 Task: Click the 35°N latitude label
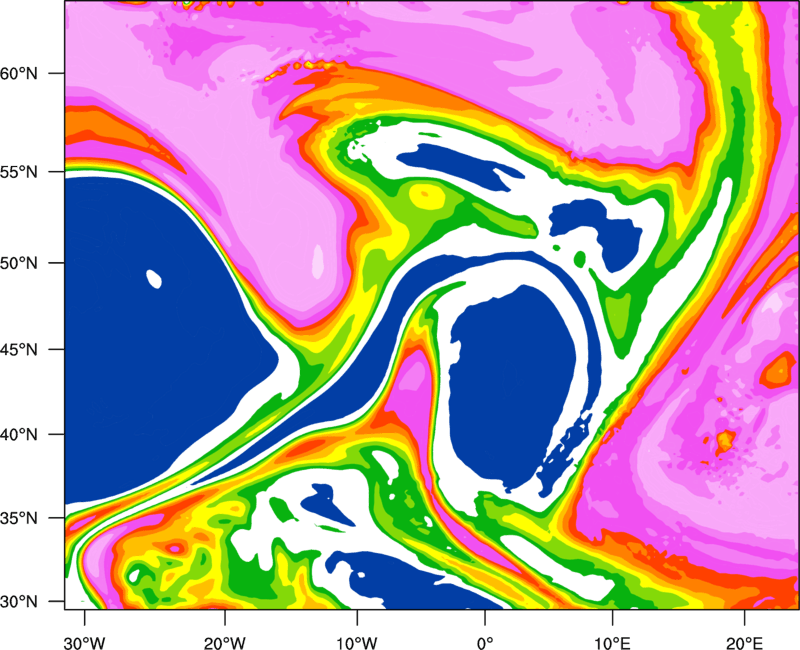click(19, 518)
